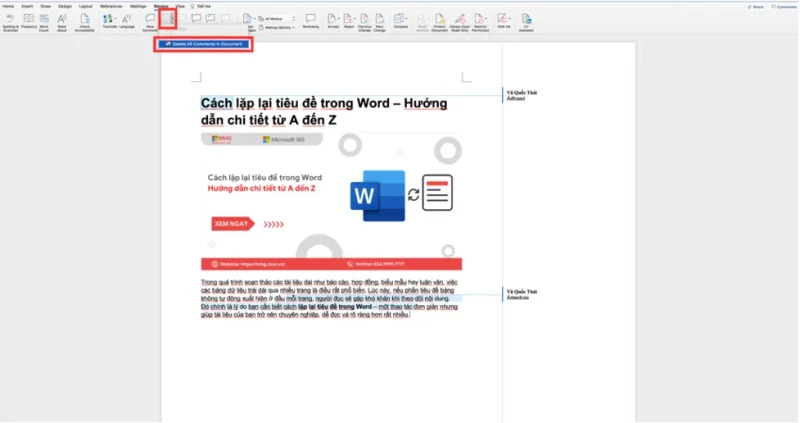Open the Draw tab
Viewport: 800px width, 423px height.
pos(45,6)
